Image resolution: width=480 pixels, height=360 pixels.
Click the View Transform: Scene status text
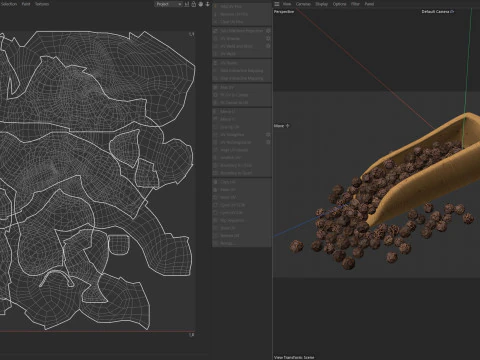[294, 357]
